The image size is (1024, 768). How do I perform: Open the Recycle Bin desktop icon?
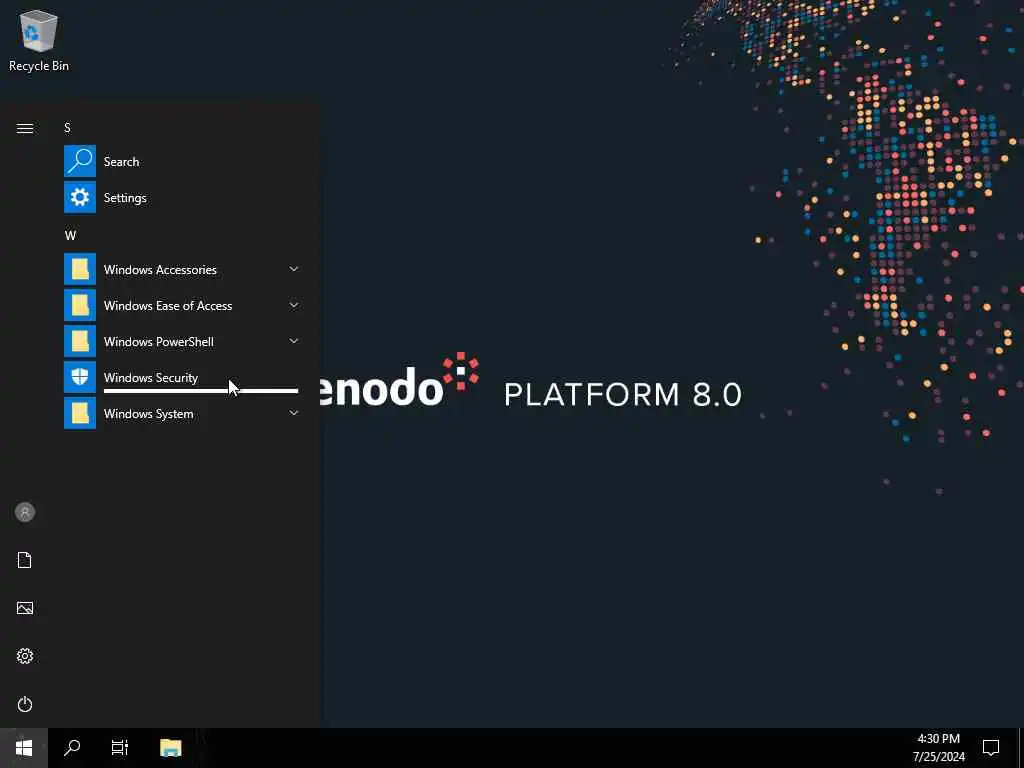[x=39, y=40]
